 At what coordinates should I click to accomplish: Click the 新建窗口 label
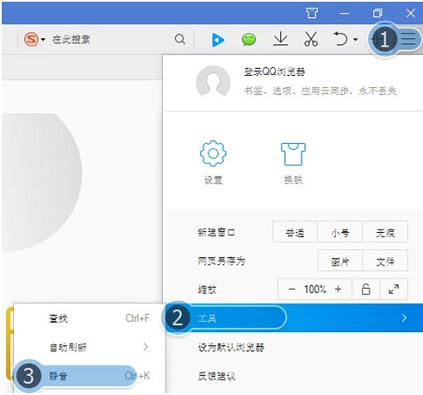pyautogui.click(x=216, y=232)
